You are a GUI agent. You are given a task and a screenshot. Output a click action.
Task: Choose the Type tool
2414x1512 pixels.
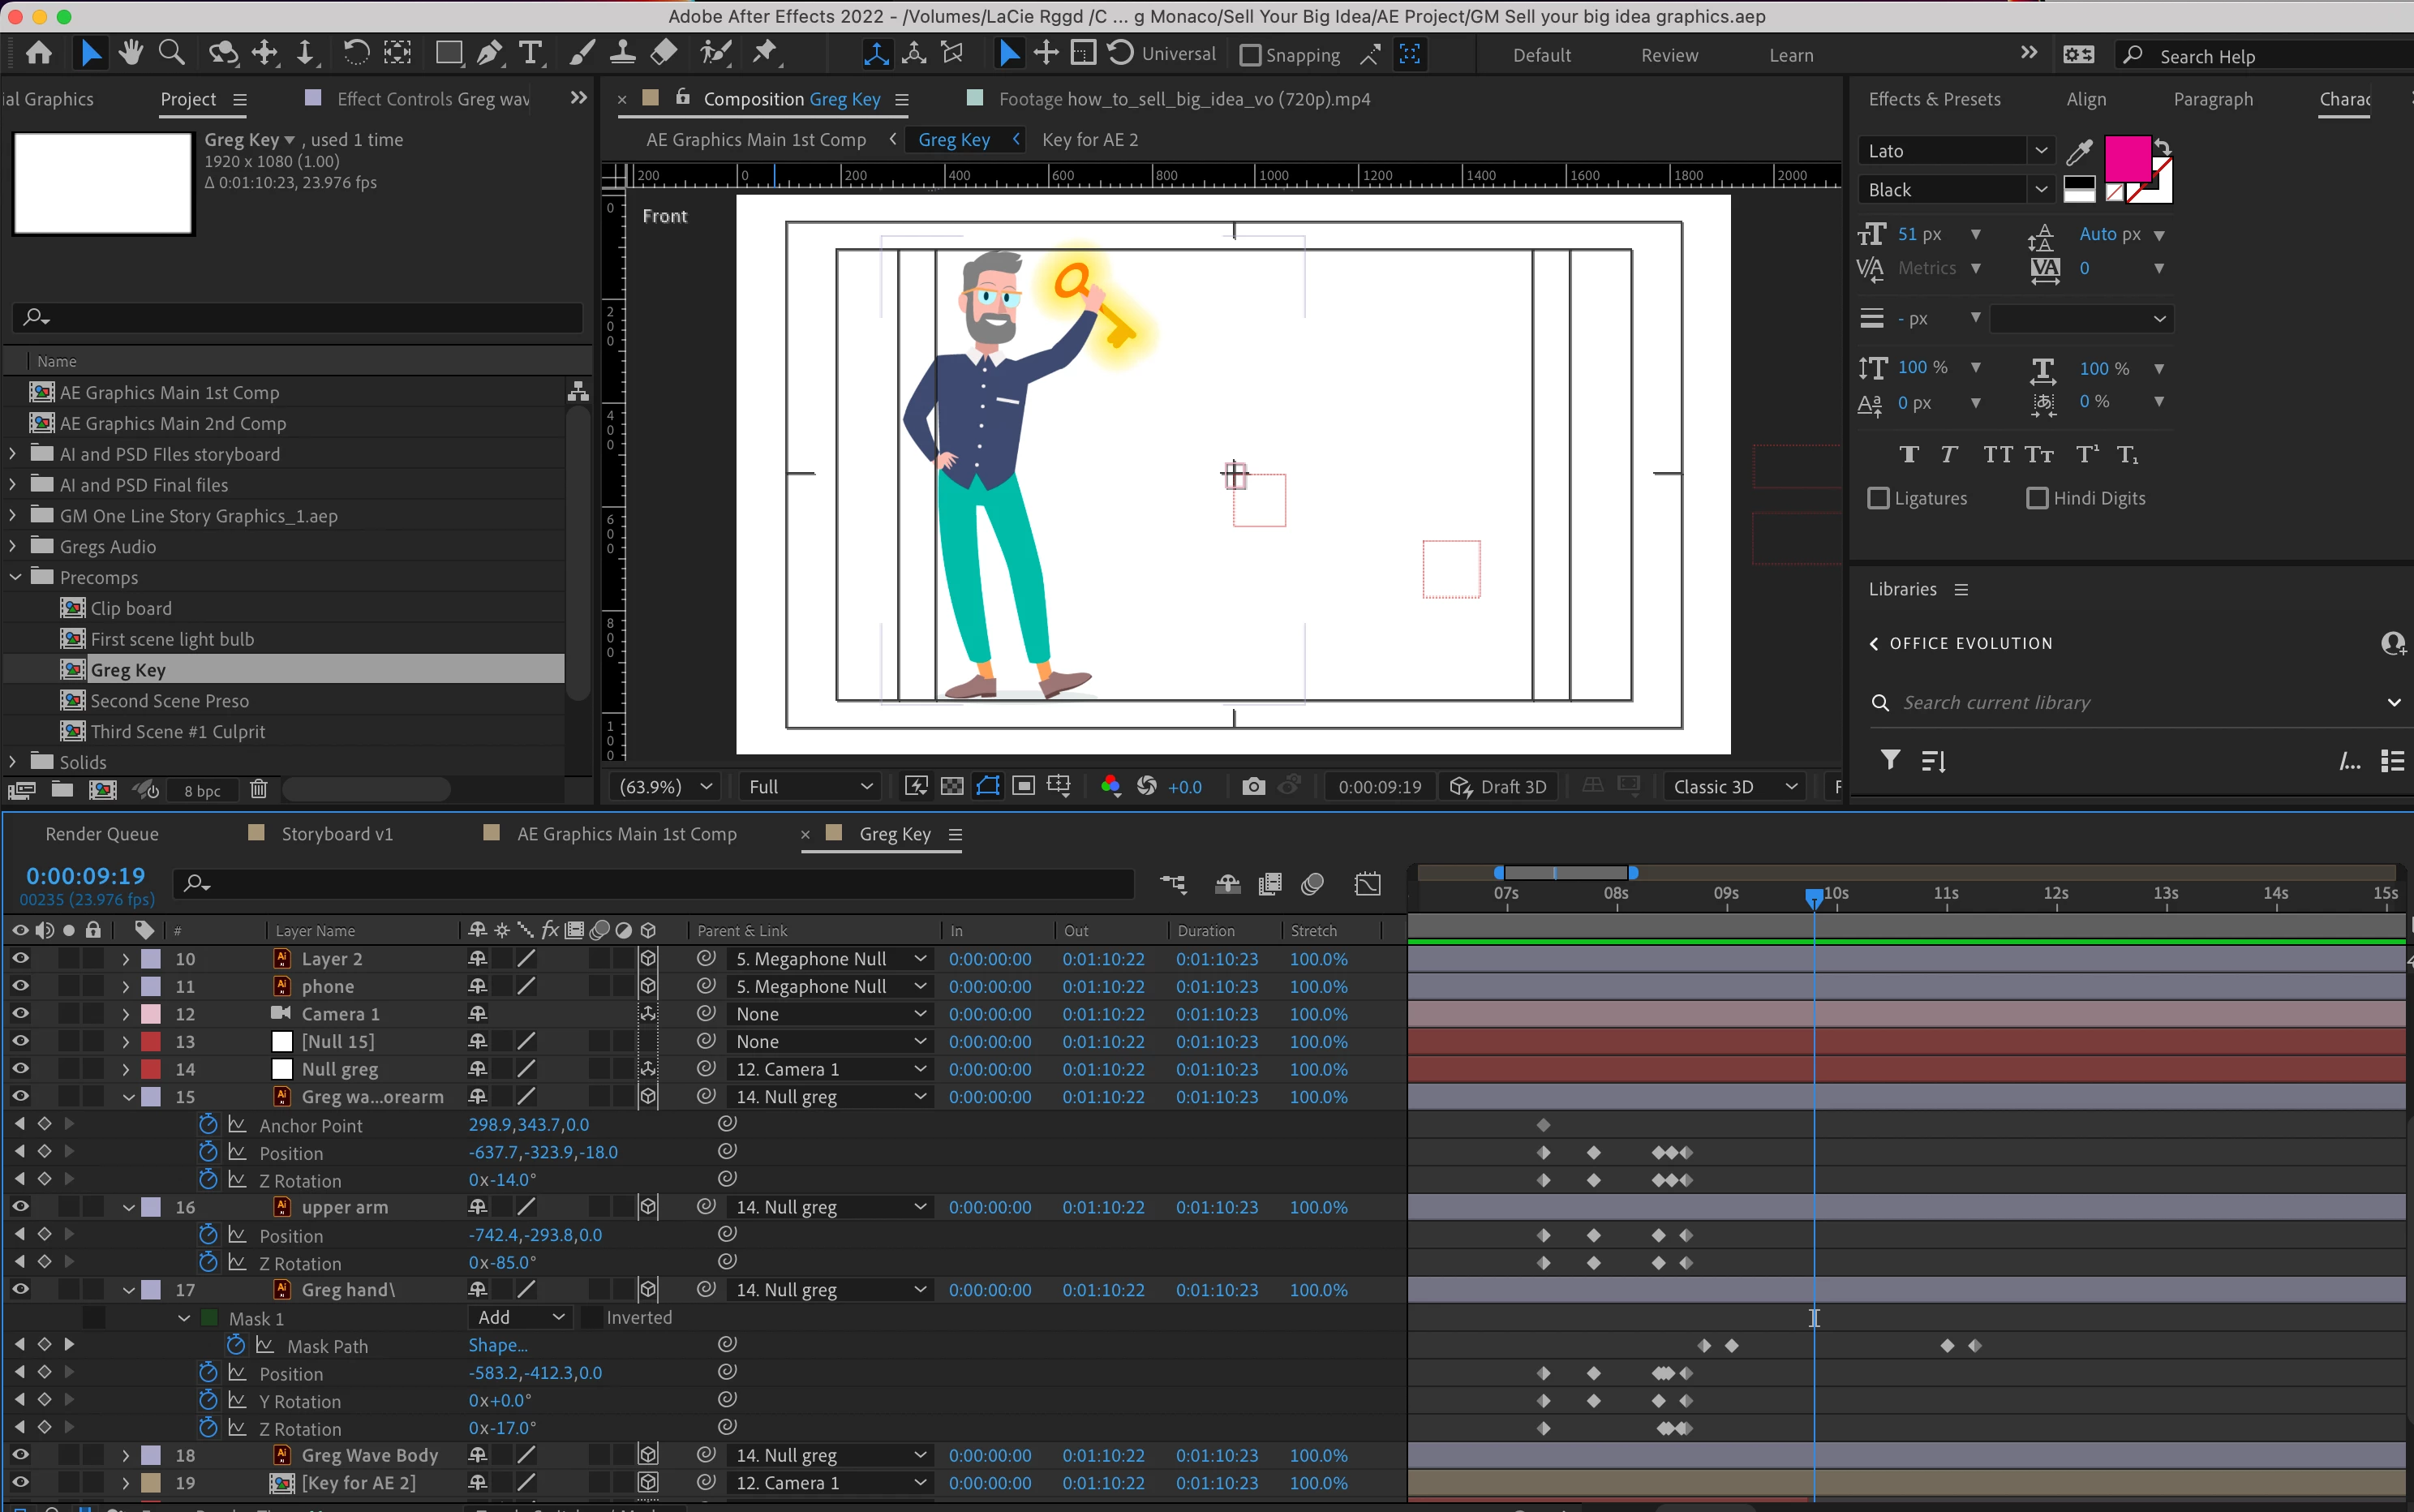click(531, 53)
